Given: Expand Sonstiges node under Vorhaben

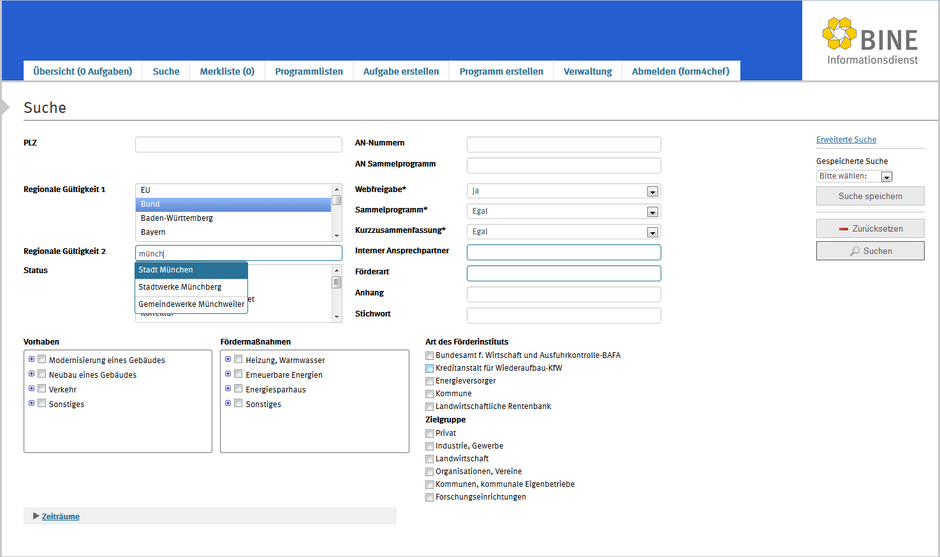Looking at the screenshot, I should [31, 403].
